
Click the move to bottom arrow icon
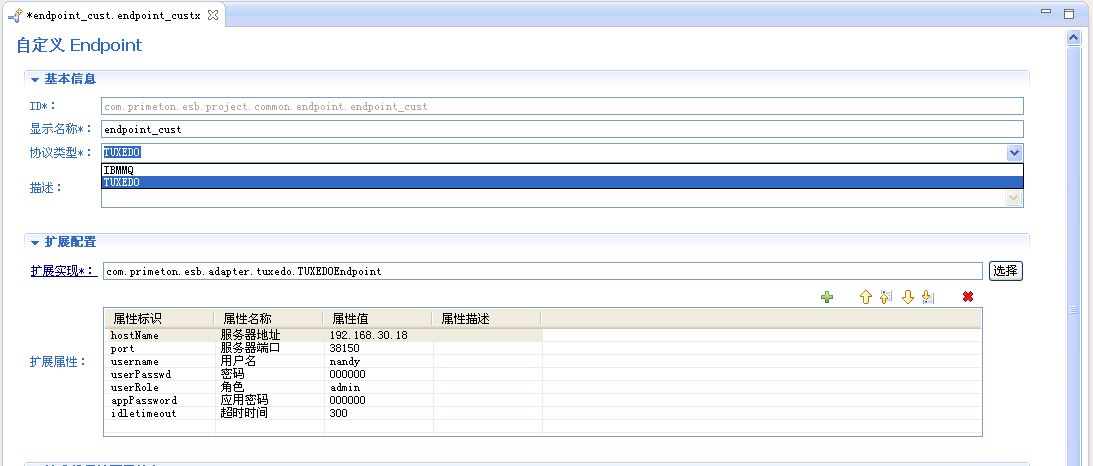tap(927, 297)
